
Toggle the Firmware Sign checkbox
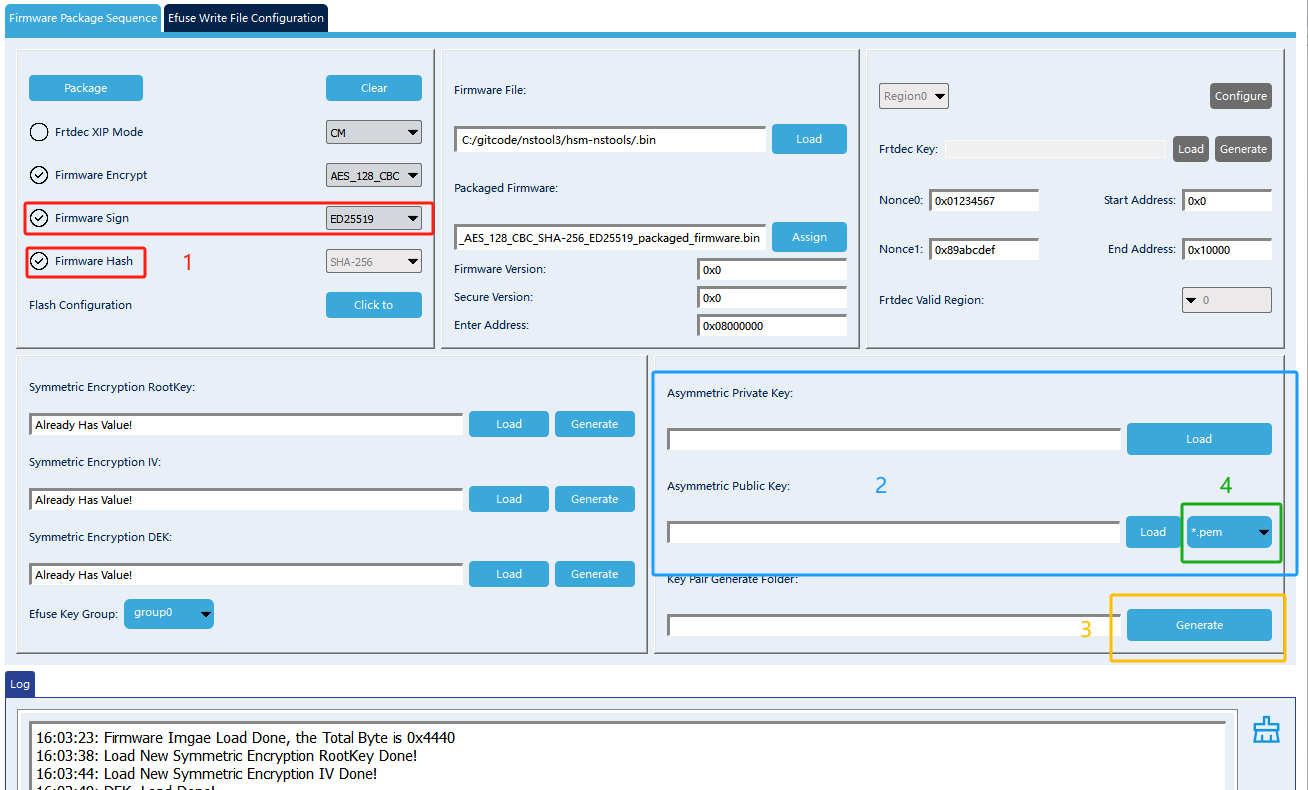[38, 218]
